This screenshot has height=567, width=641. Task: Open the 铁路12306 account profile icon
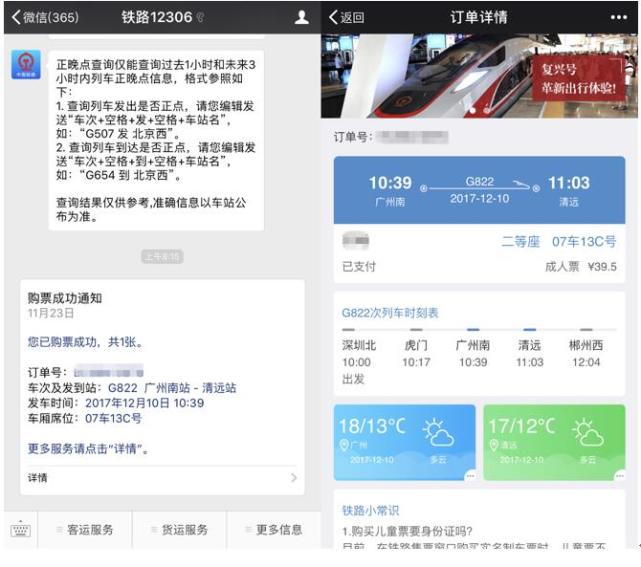[x=302, y=17]
